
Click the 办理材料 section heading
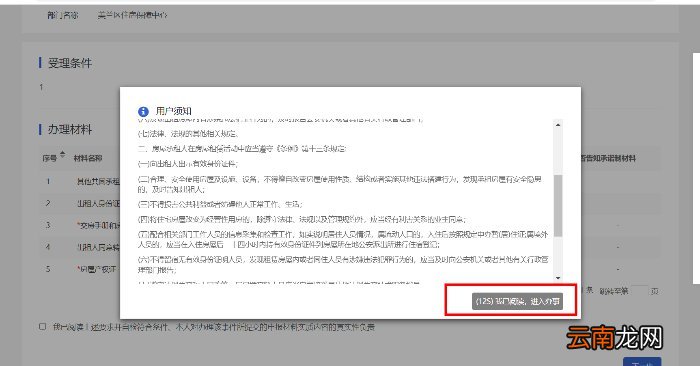[x=70, y=129]
